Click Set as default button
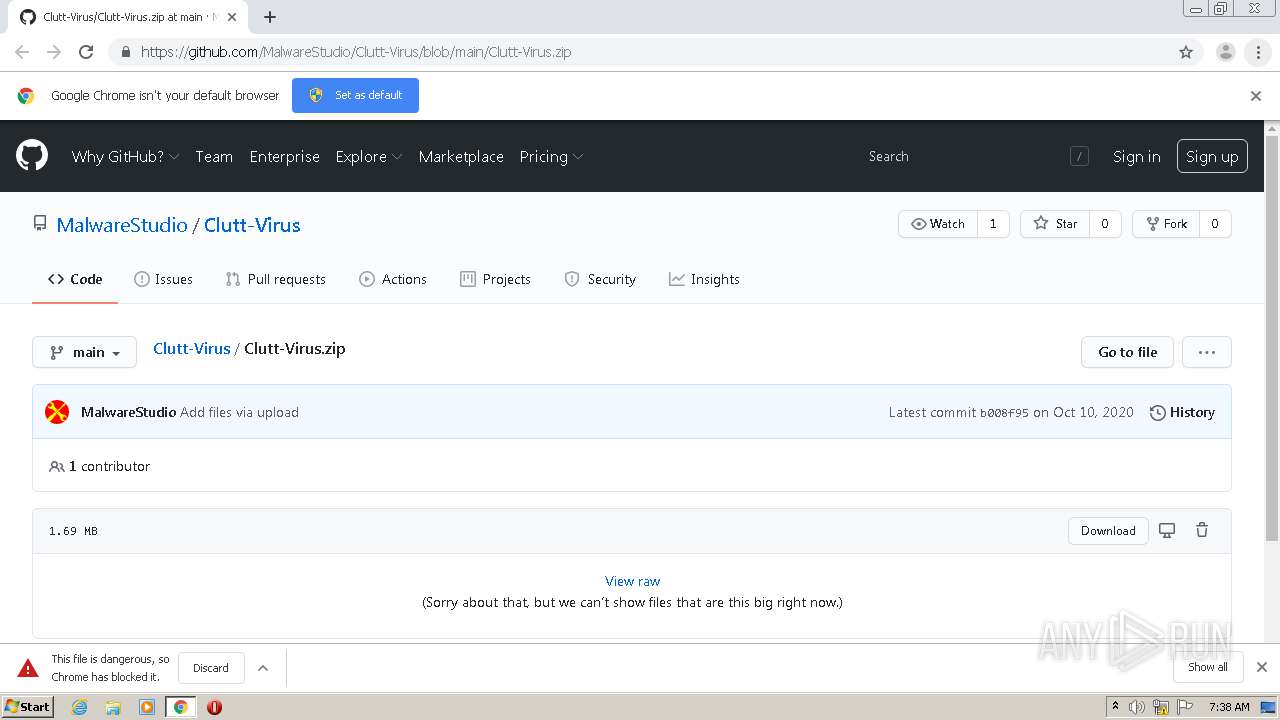The width and height of the screenshot is (1280, 720). click(355, 95)
